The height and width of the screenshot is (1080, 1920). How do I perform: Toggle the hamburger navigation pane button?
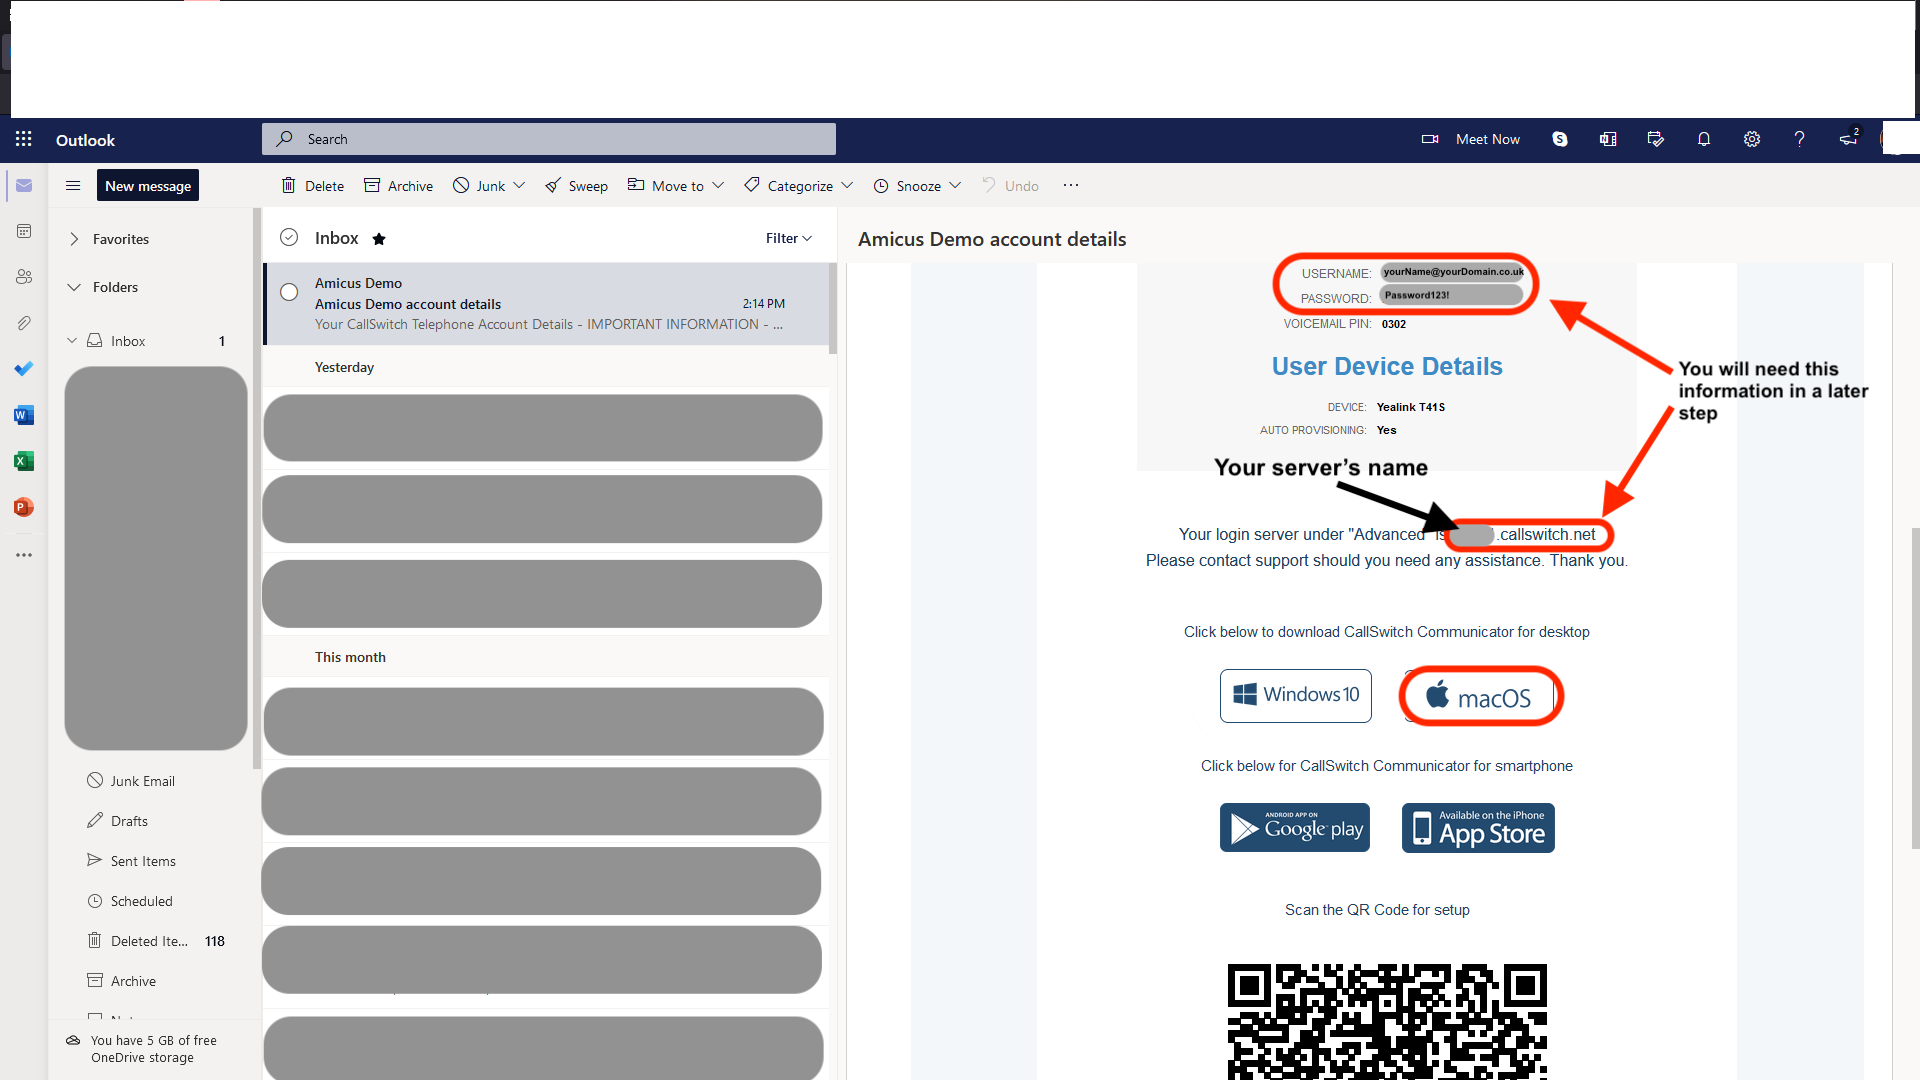(x=73, y=185)
